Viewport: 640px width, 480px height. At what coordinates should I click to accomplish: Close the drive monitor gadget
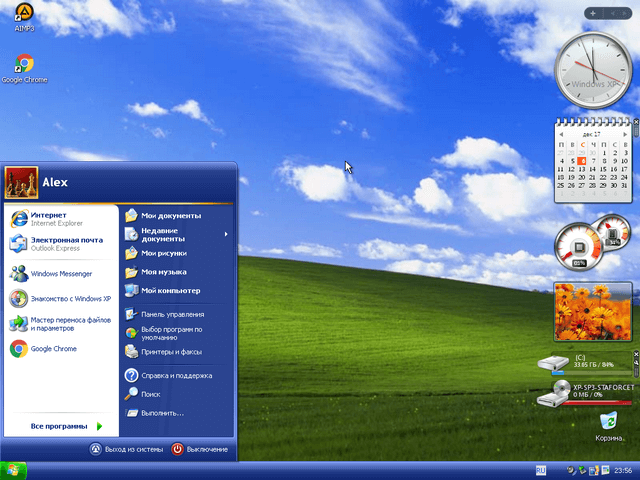click(x=636, y=354)
